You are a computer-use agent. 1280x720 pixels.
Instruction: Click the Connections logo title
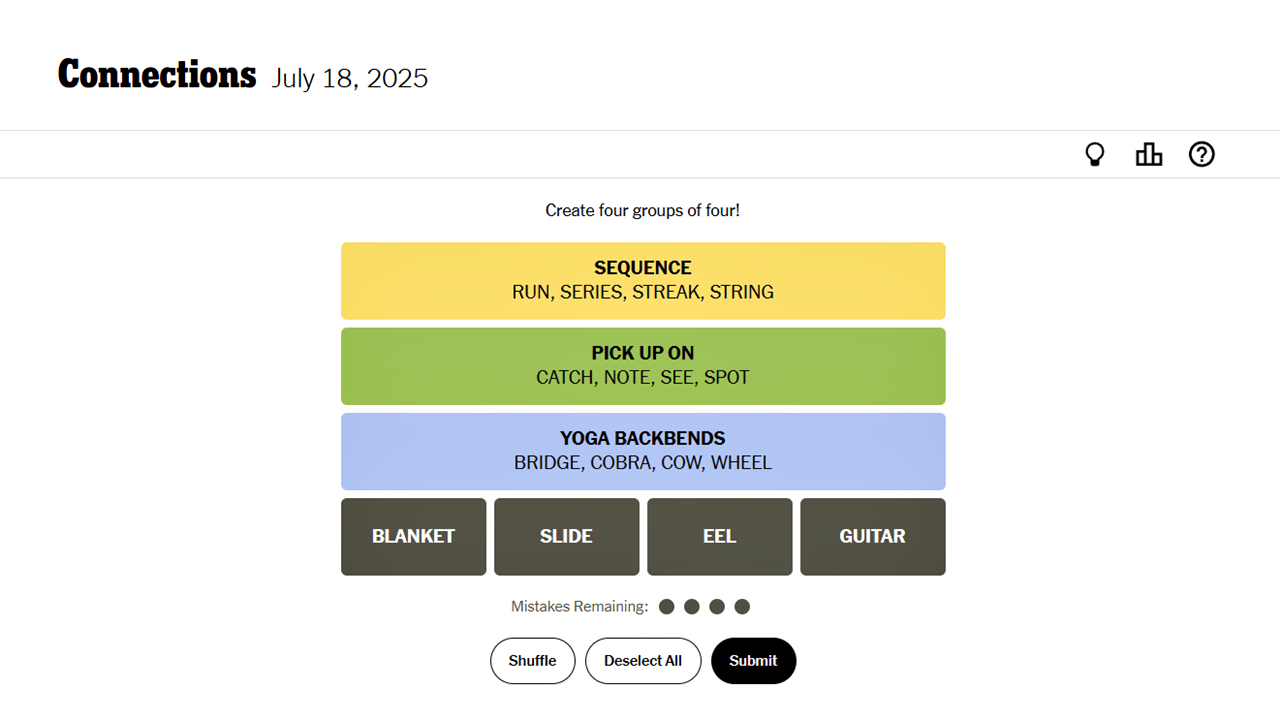pyautogui.click(x=157, y=75)
